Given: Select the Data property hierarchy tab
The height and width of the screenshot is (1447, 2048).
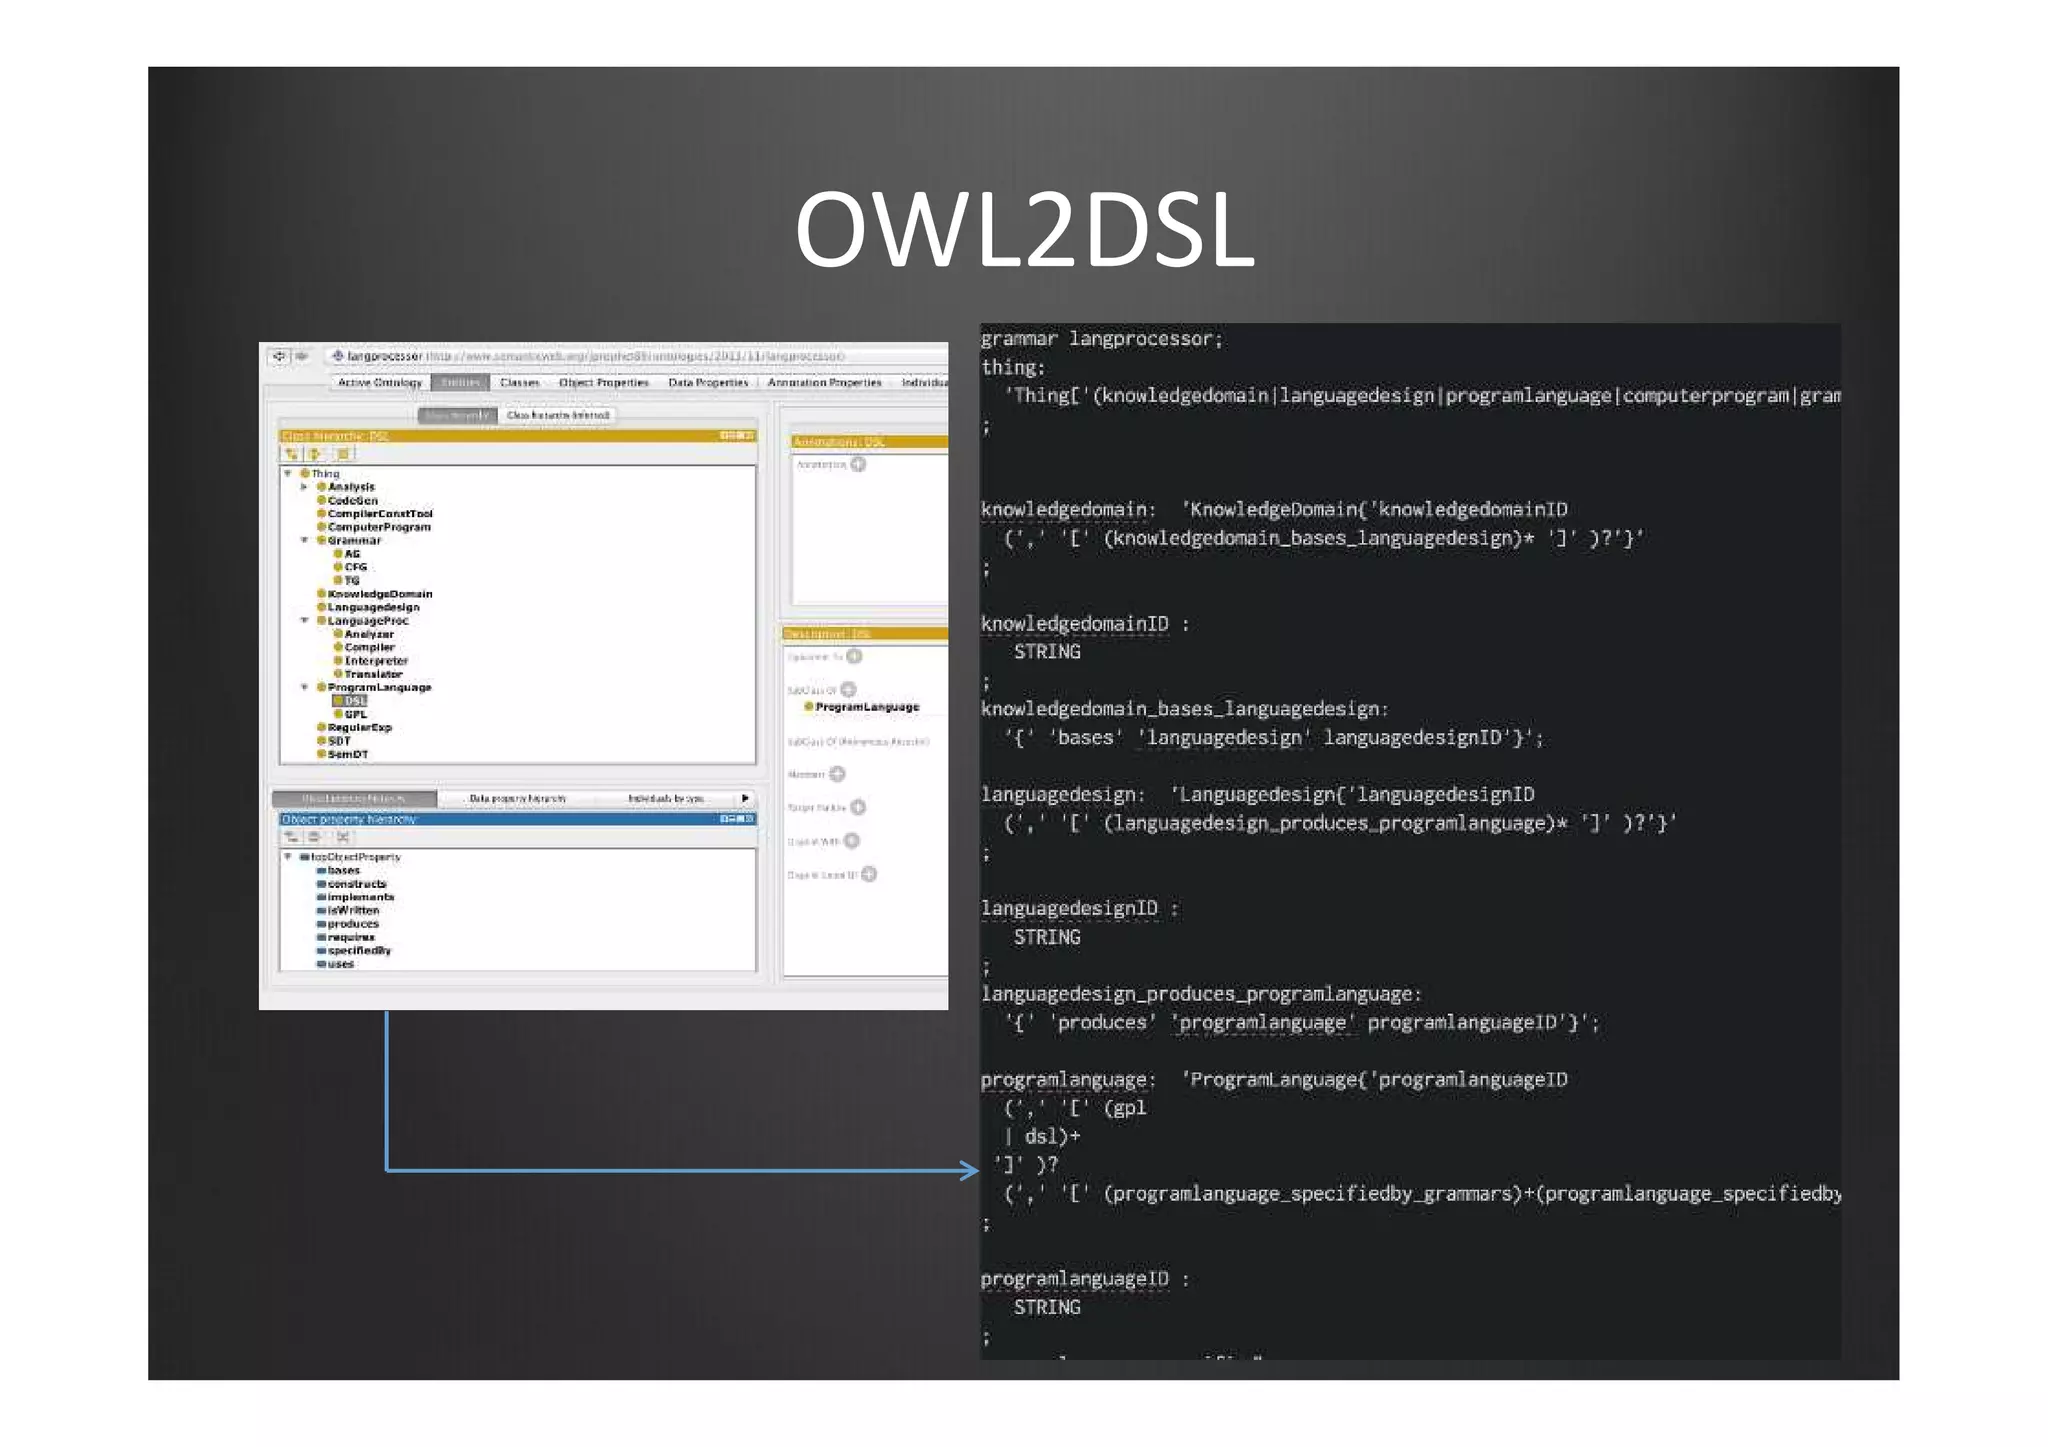Looking at the screenshot, I should 517,798.
